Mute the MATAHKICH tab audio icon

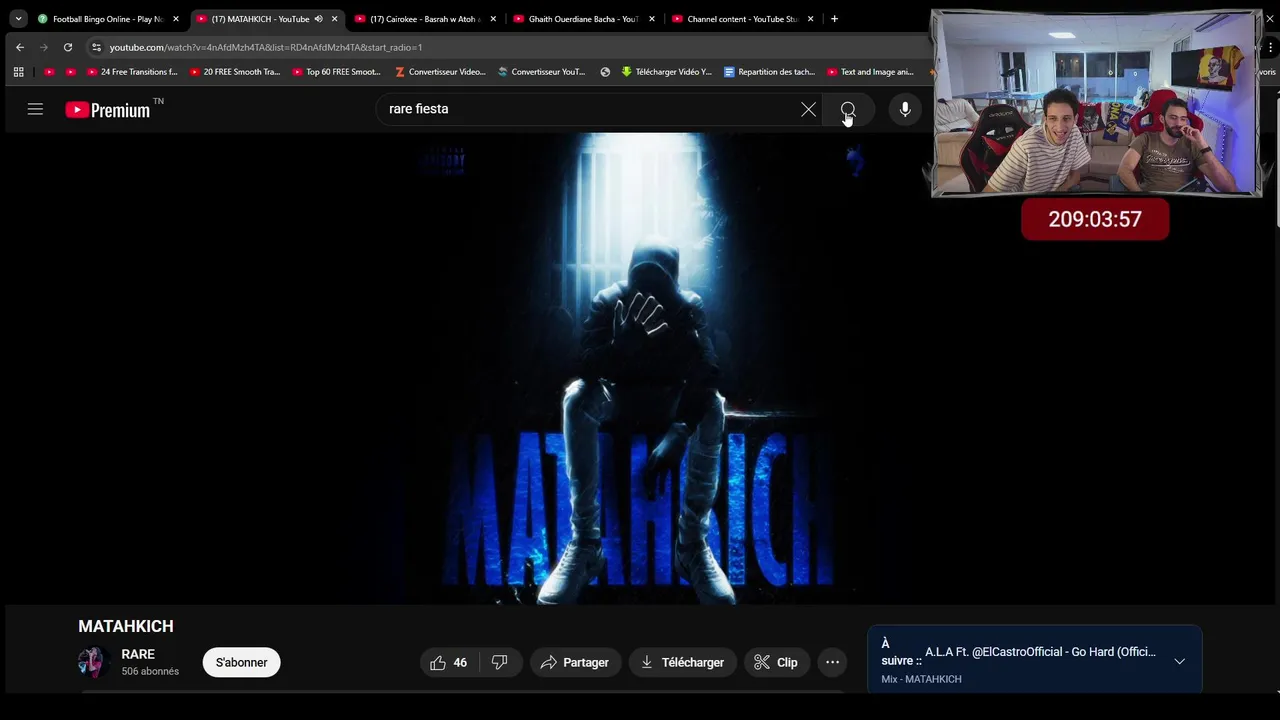coord(319,19)
